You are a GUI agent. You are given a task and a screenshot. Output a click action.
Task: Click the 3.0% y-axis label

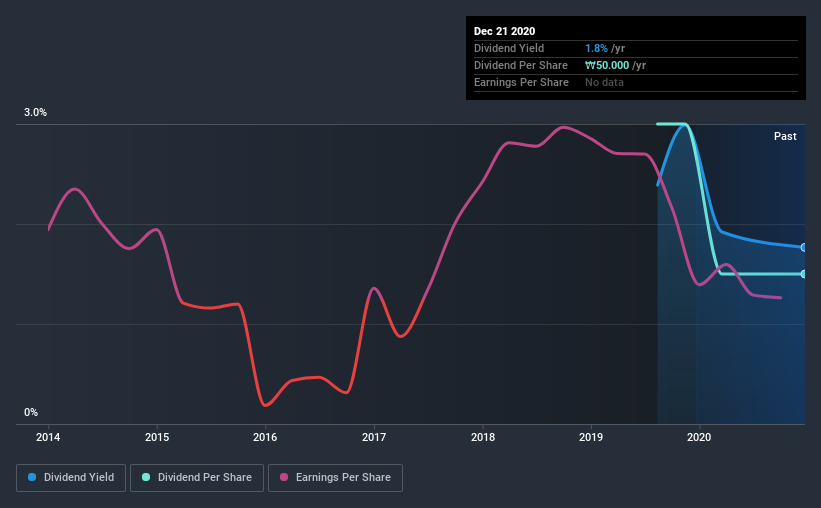[35, 113]
